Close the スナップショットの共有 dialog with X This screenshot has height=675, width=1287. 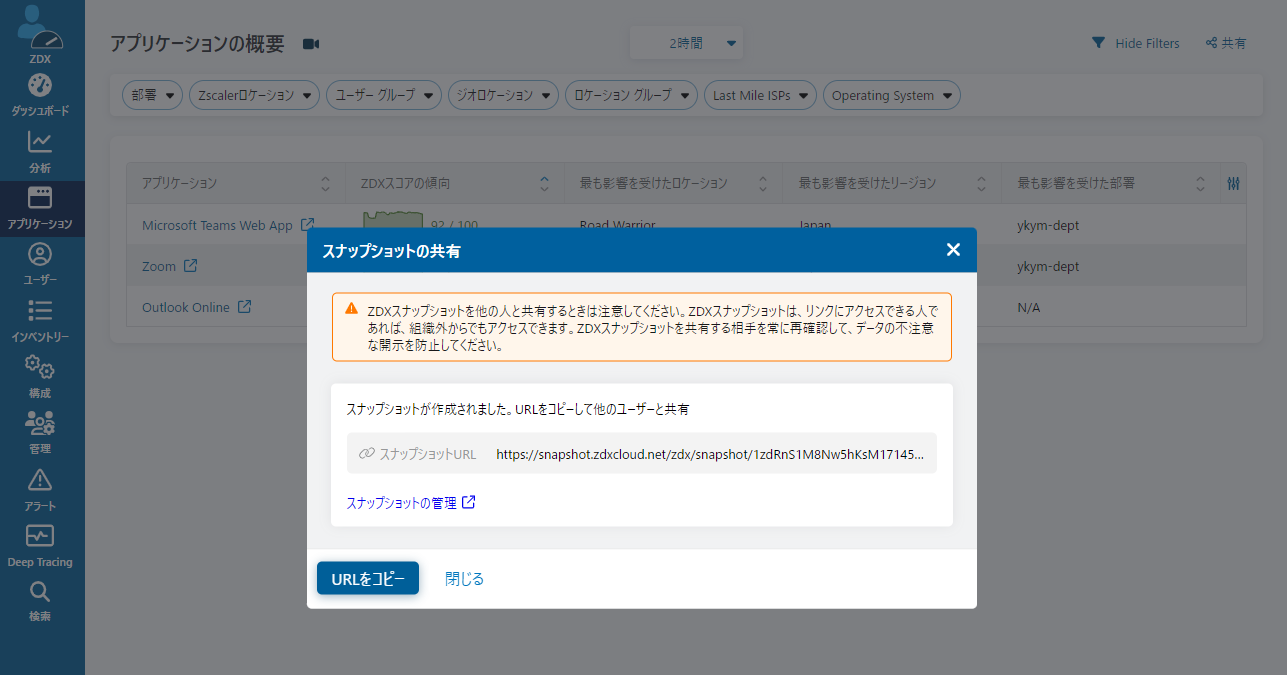pyautogui.click(x=953, y=250)
